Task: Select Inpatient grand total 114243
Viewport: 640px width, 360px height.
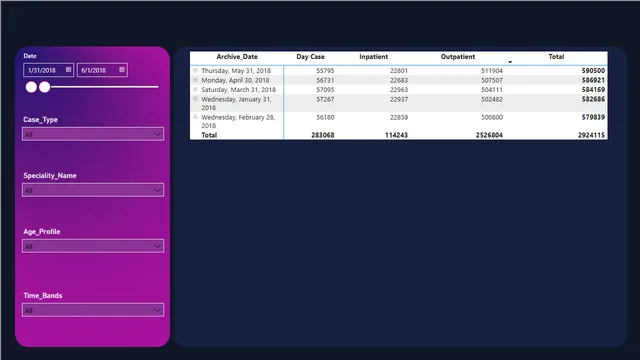Action: click(396, 135)
